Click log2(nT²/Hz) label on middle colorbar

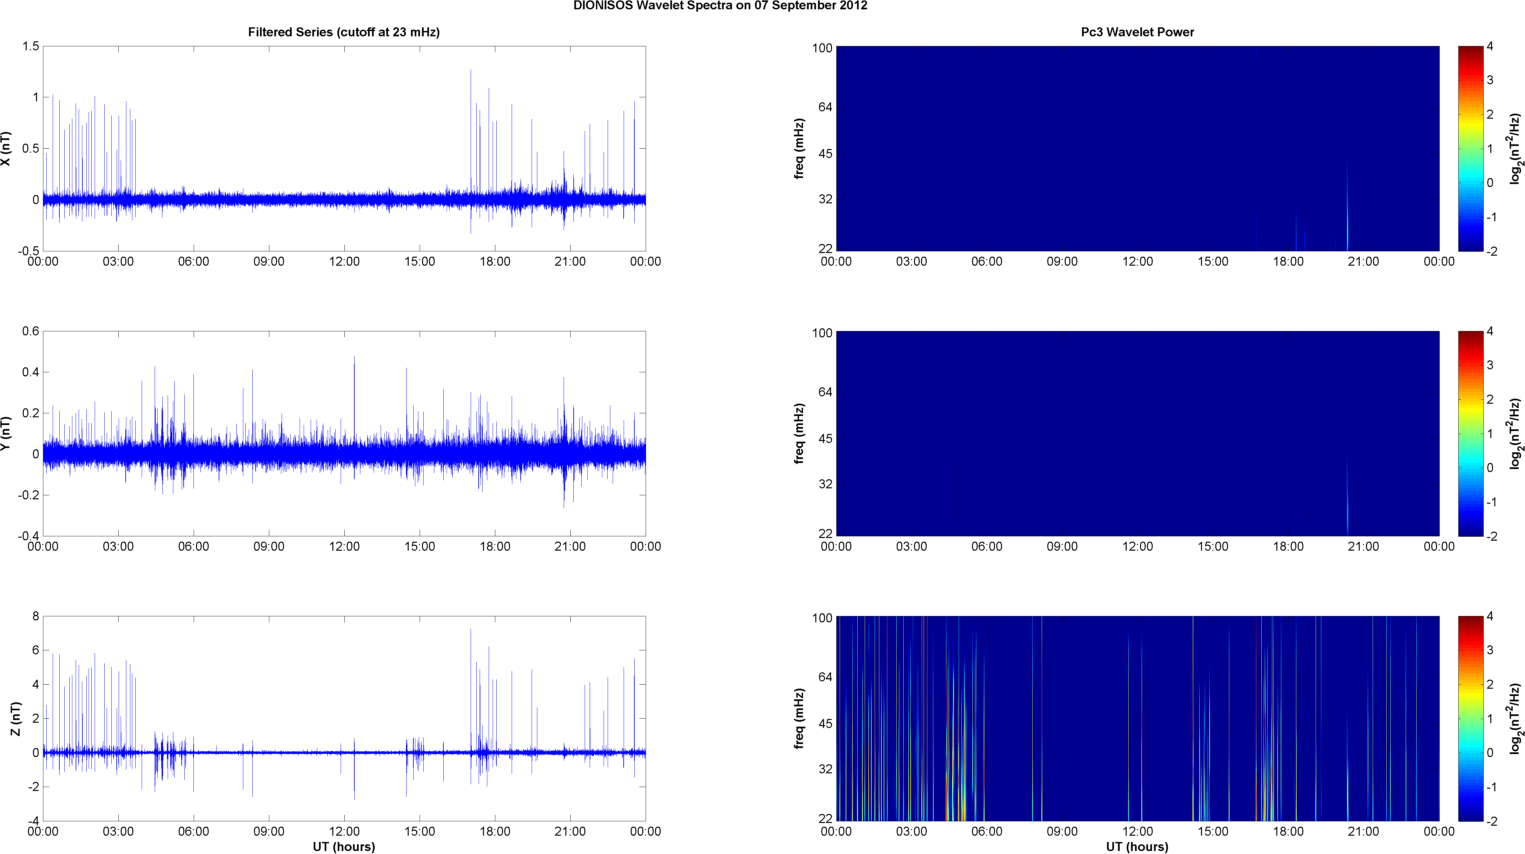(1516, 434)
